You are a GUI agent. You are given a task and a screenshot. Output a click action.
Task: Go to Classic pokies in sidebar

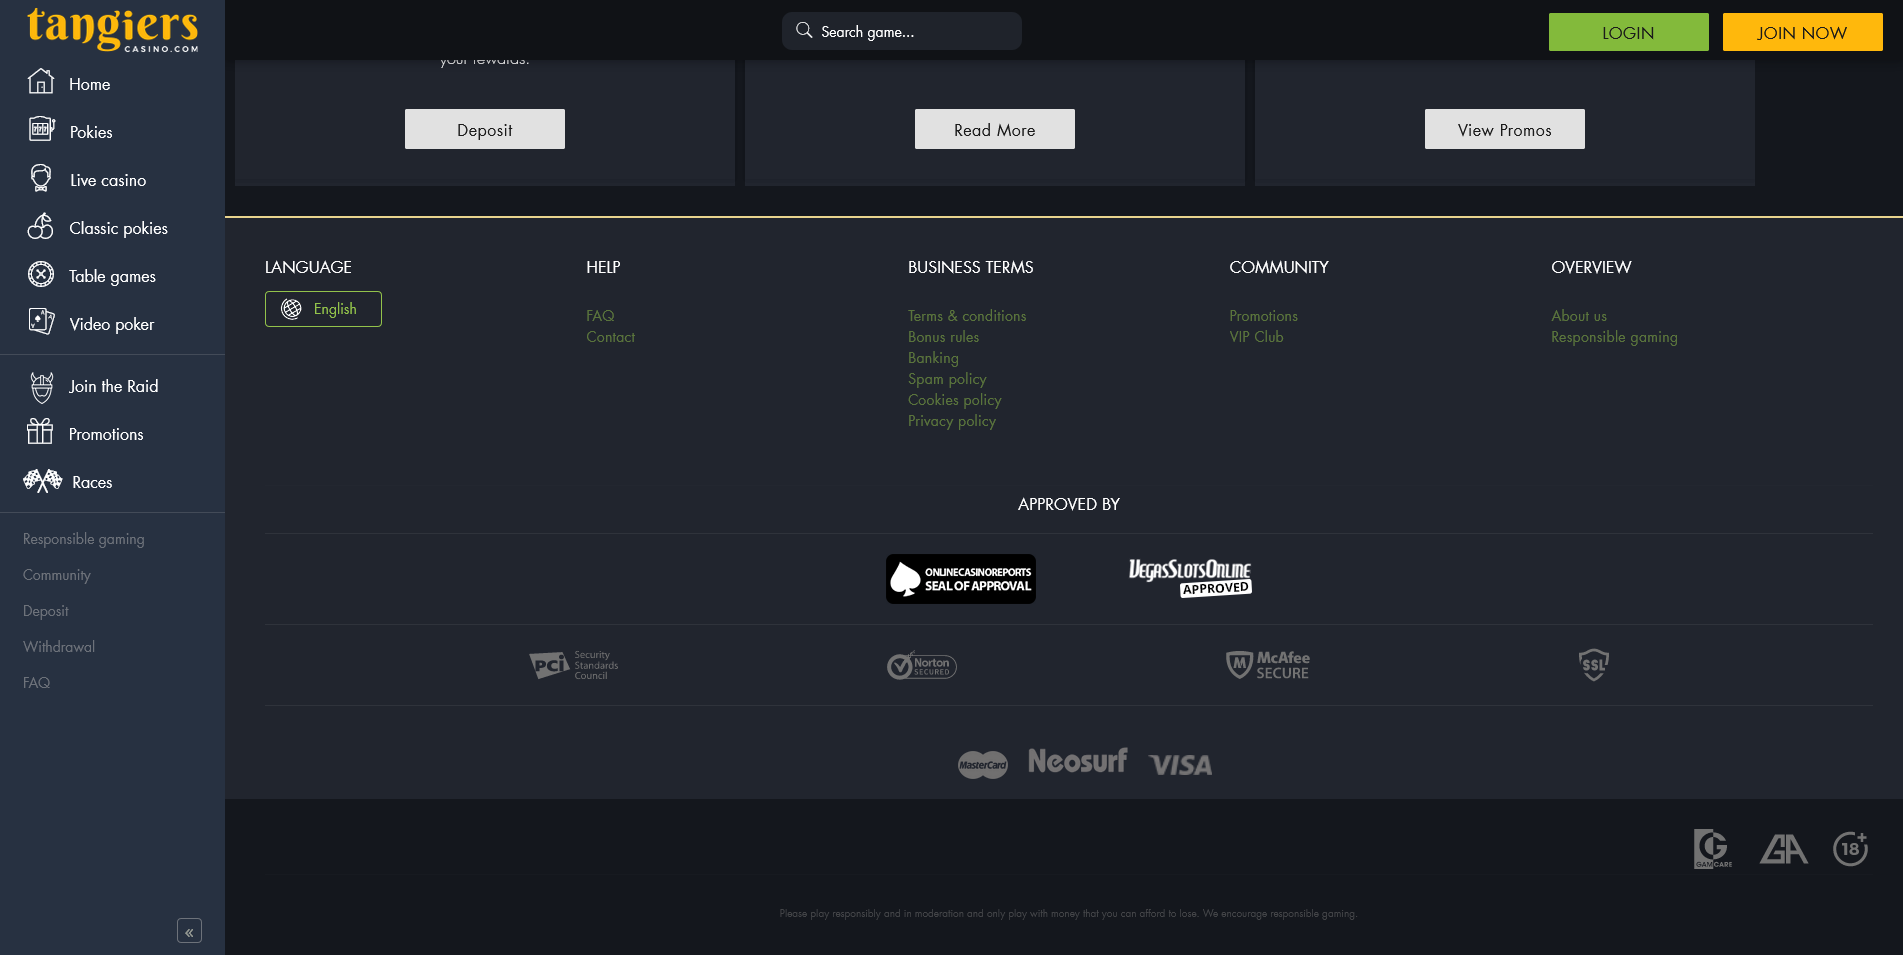[x=118, y=228]
